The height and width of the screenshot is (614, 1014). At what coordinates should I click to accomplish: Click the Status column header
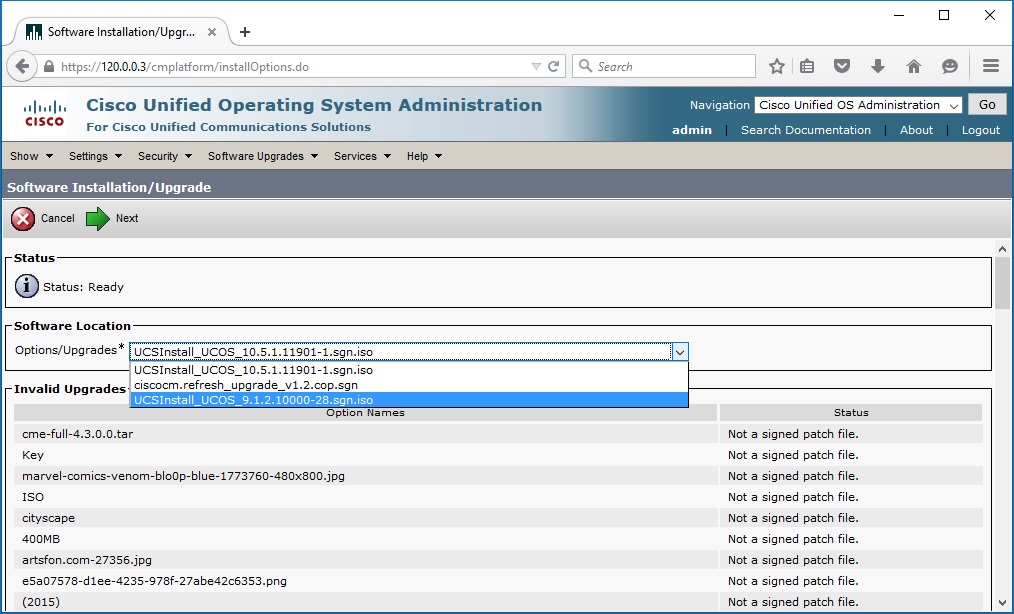coord(851,413)
